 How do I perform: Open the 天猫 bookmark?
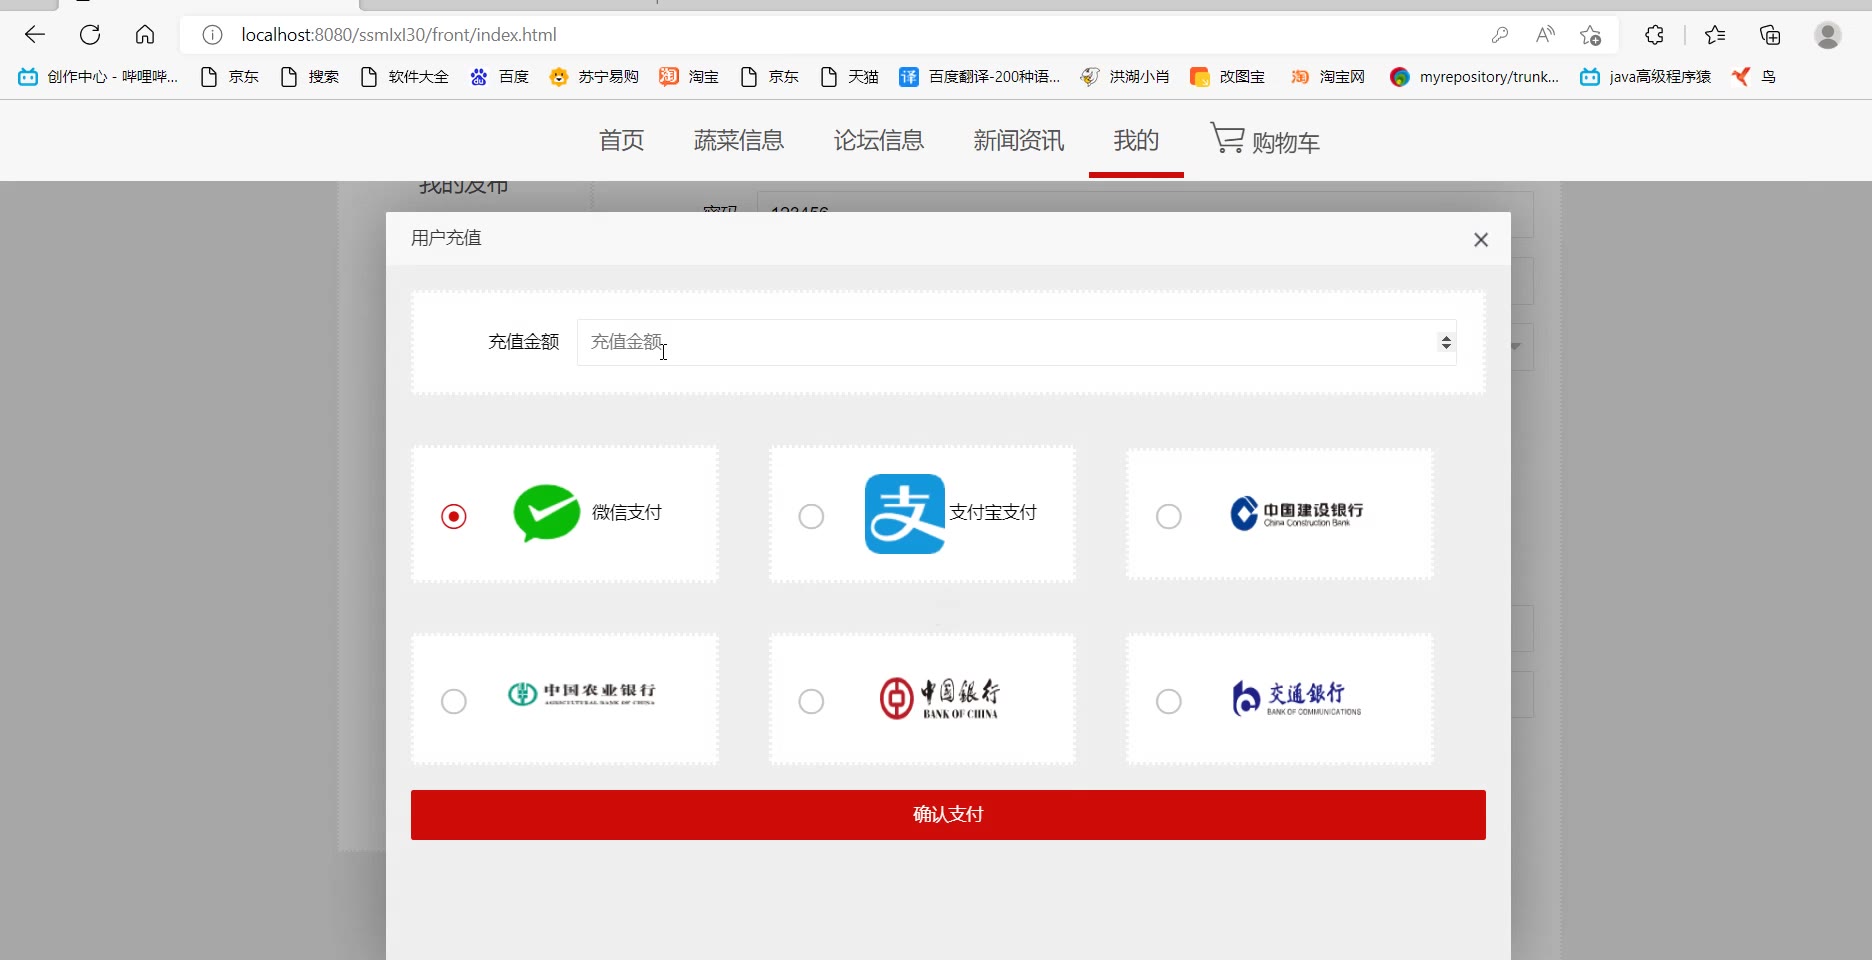click(x=849, y=77)
